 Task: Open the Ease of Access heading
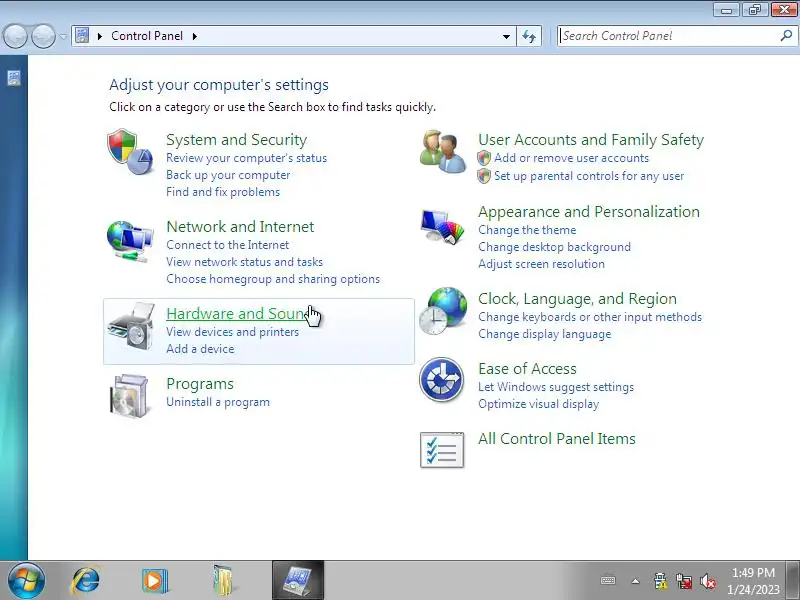(x=527, y=368)
